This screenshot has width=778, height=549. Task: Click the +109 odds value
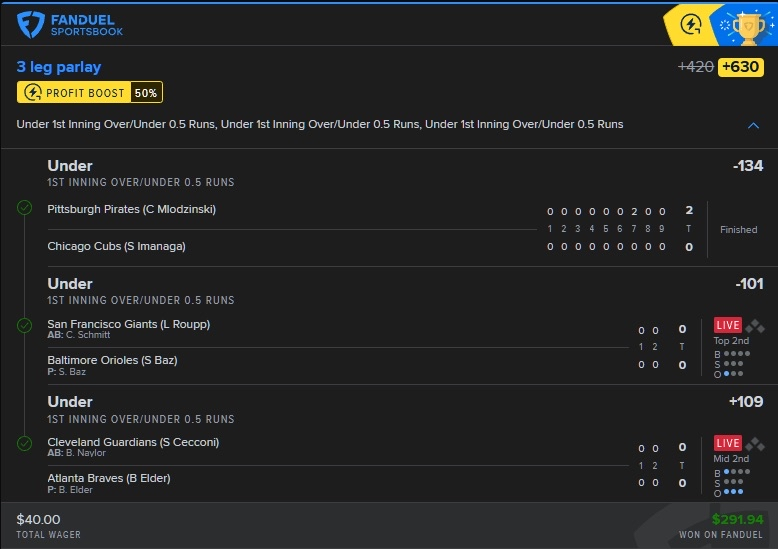tap(746, 402)
